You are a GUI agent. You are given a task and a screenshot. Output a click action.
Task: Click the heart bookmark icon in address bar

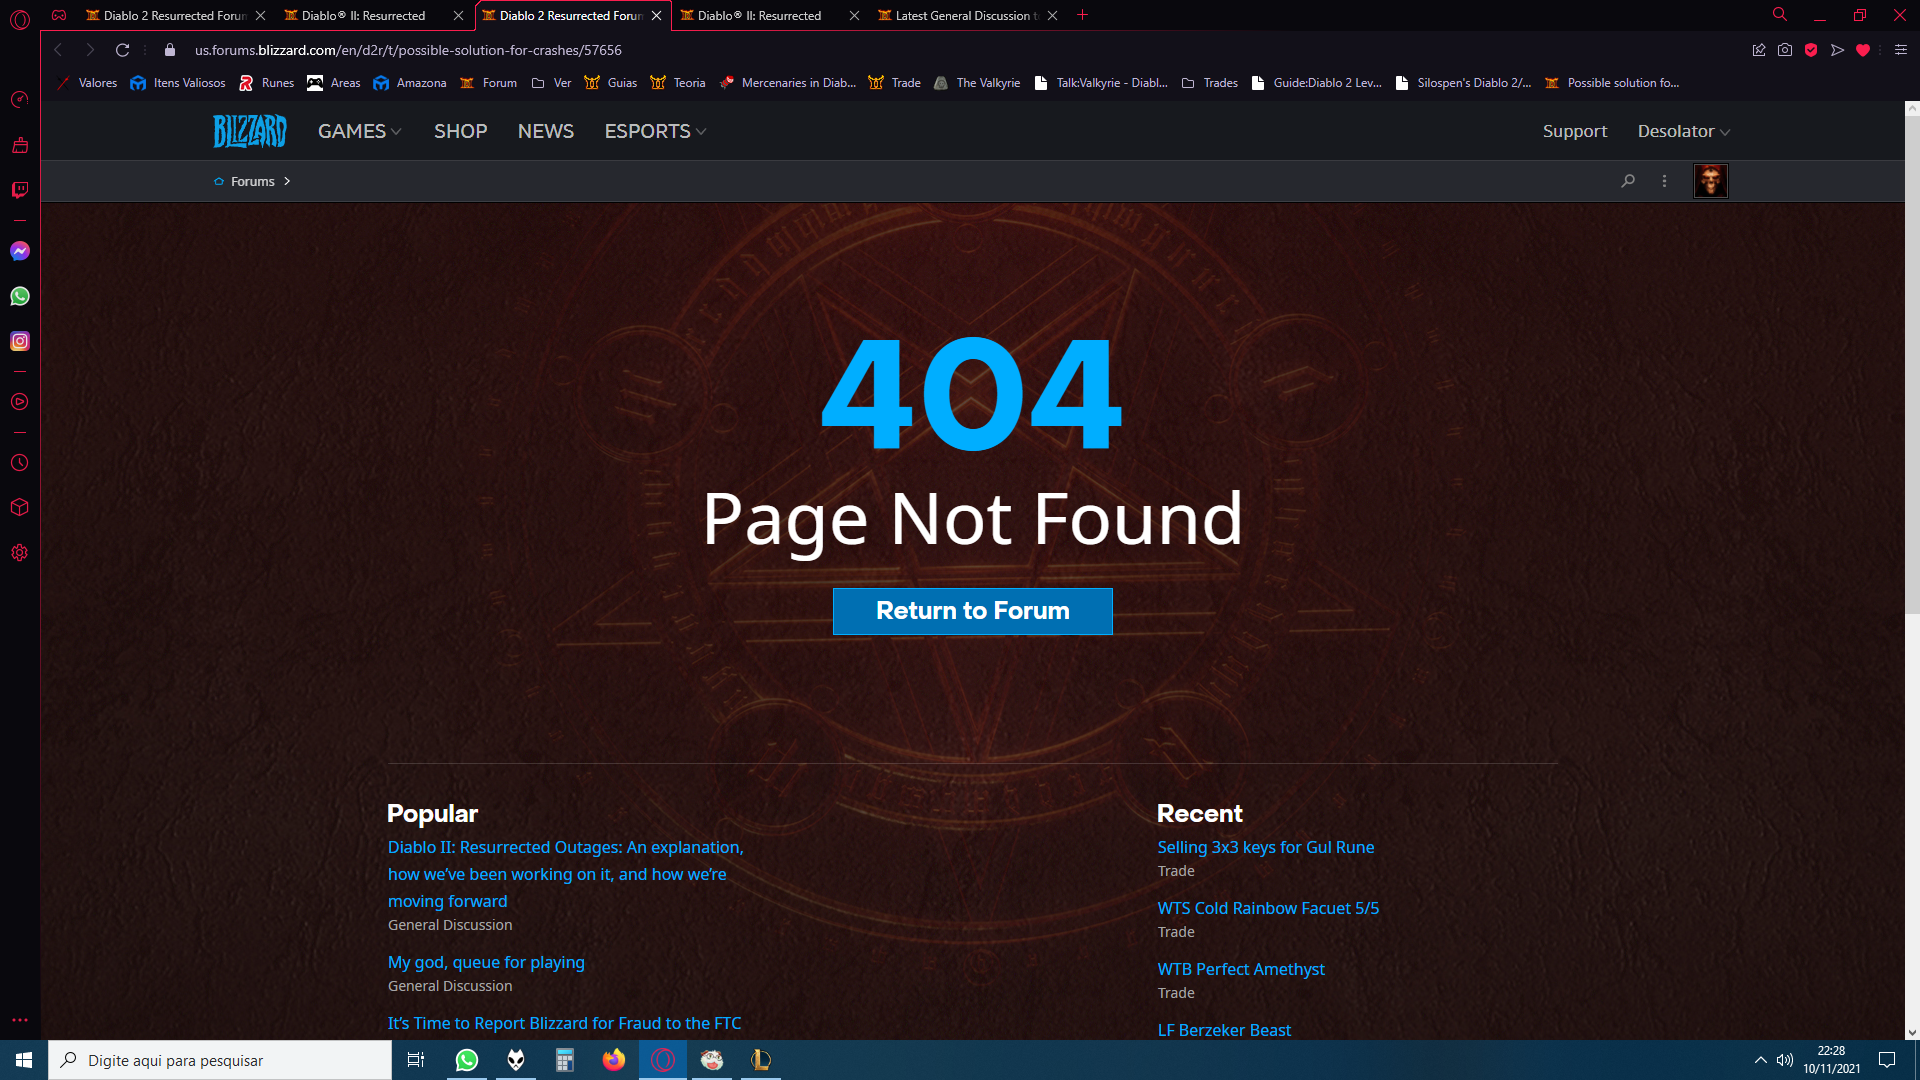point(1862,50)
